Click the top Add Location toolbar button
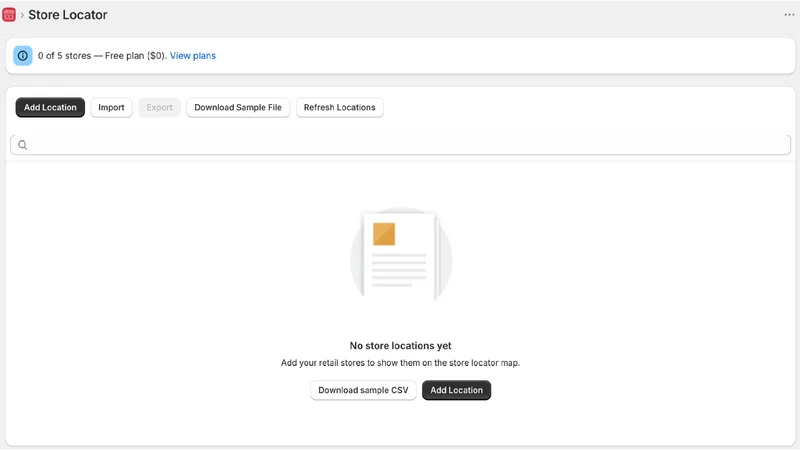Viewport: 800px width, 450px height. click(x=50, y=108)
